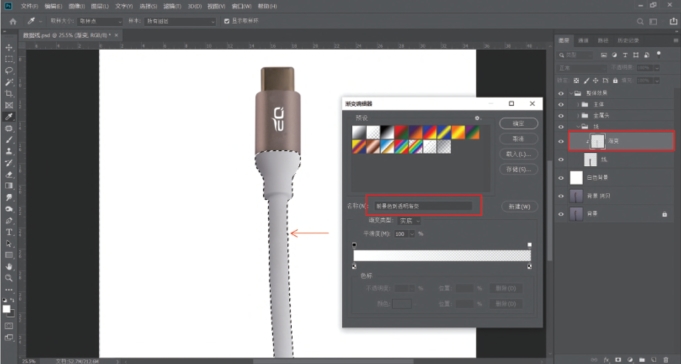Open the sample size dropdown
Viewport: 681px width, 364px height.
[x=100, y=21]
